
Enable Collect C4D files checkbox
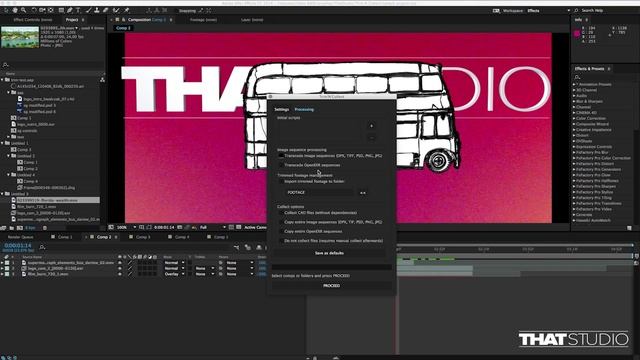[281, 213]
